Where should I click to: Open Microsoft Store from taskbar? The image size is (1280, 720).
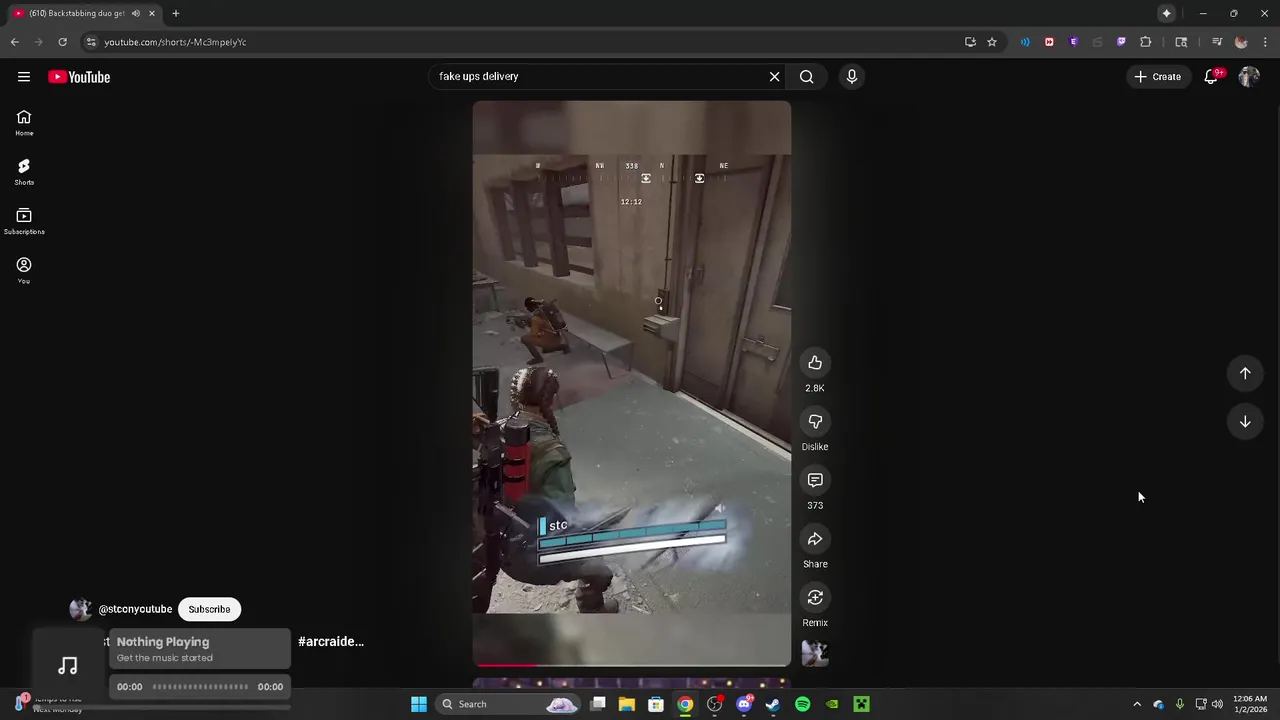click(656, 704)
